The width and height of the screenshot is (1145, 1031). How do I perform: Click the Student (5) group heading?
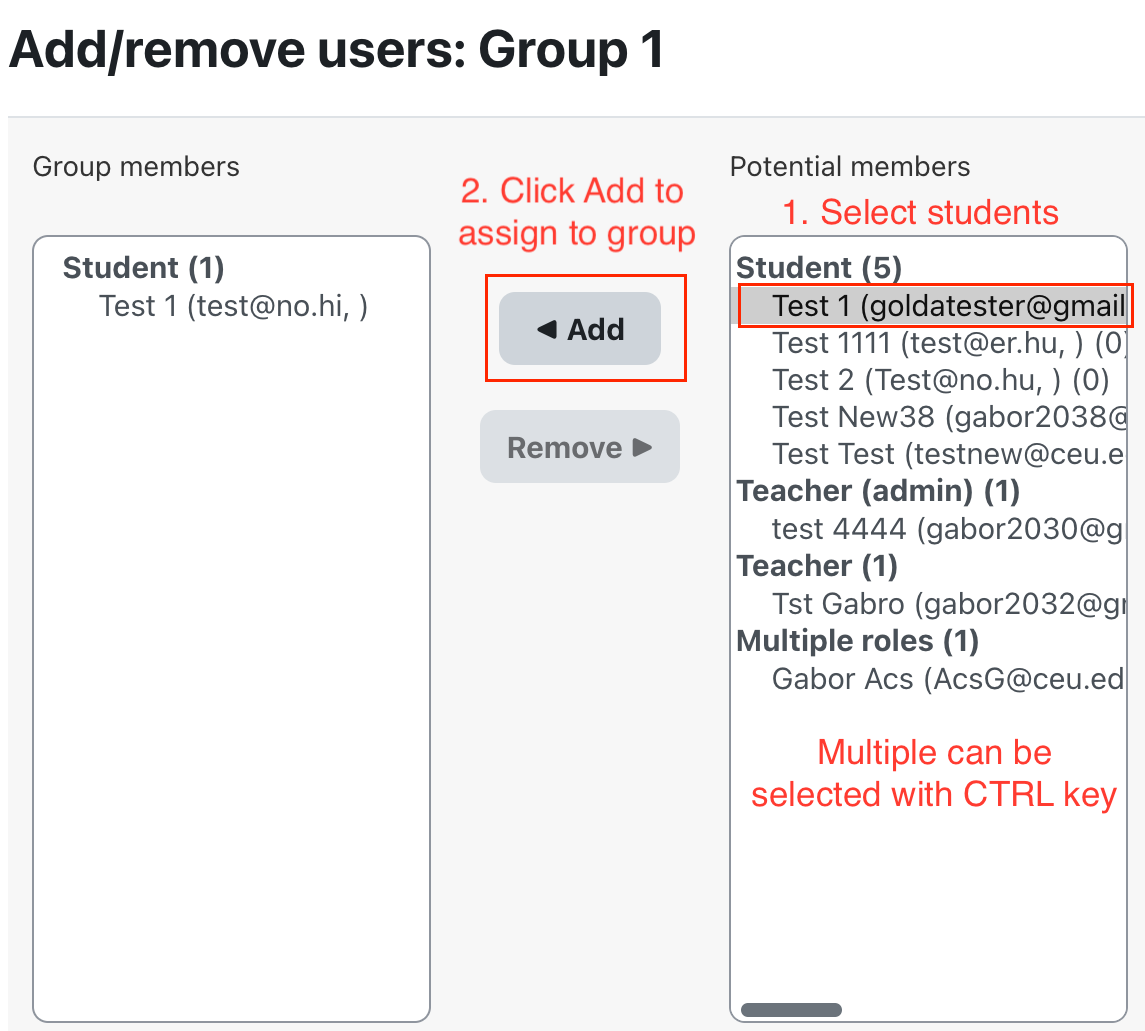(819, 268)
